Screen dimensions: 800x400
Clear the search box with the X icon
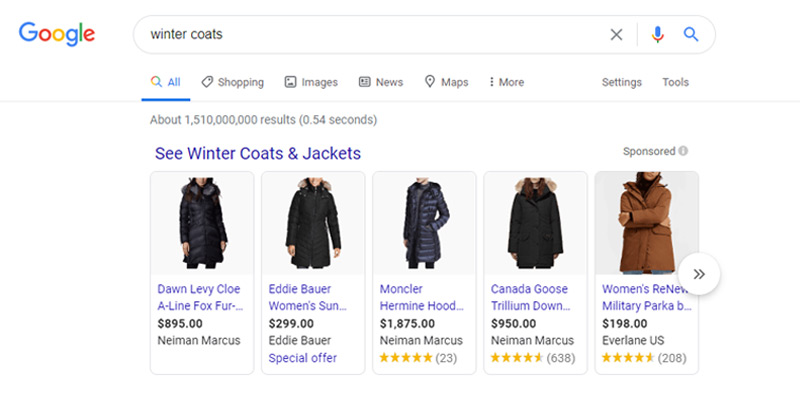[616, 35]
